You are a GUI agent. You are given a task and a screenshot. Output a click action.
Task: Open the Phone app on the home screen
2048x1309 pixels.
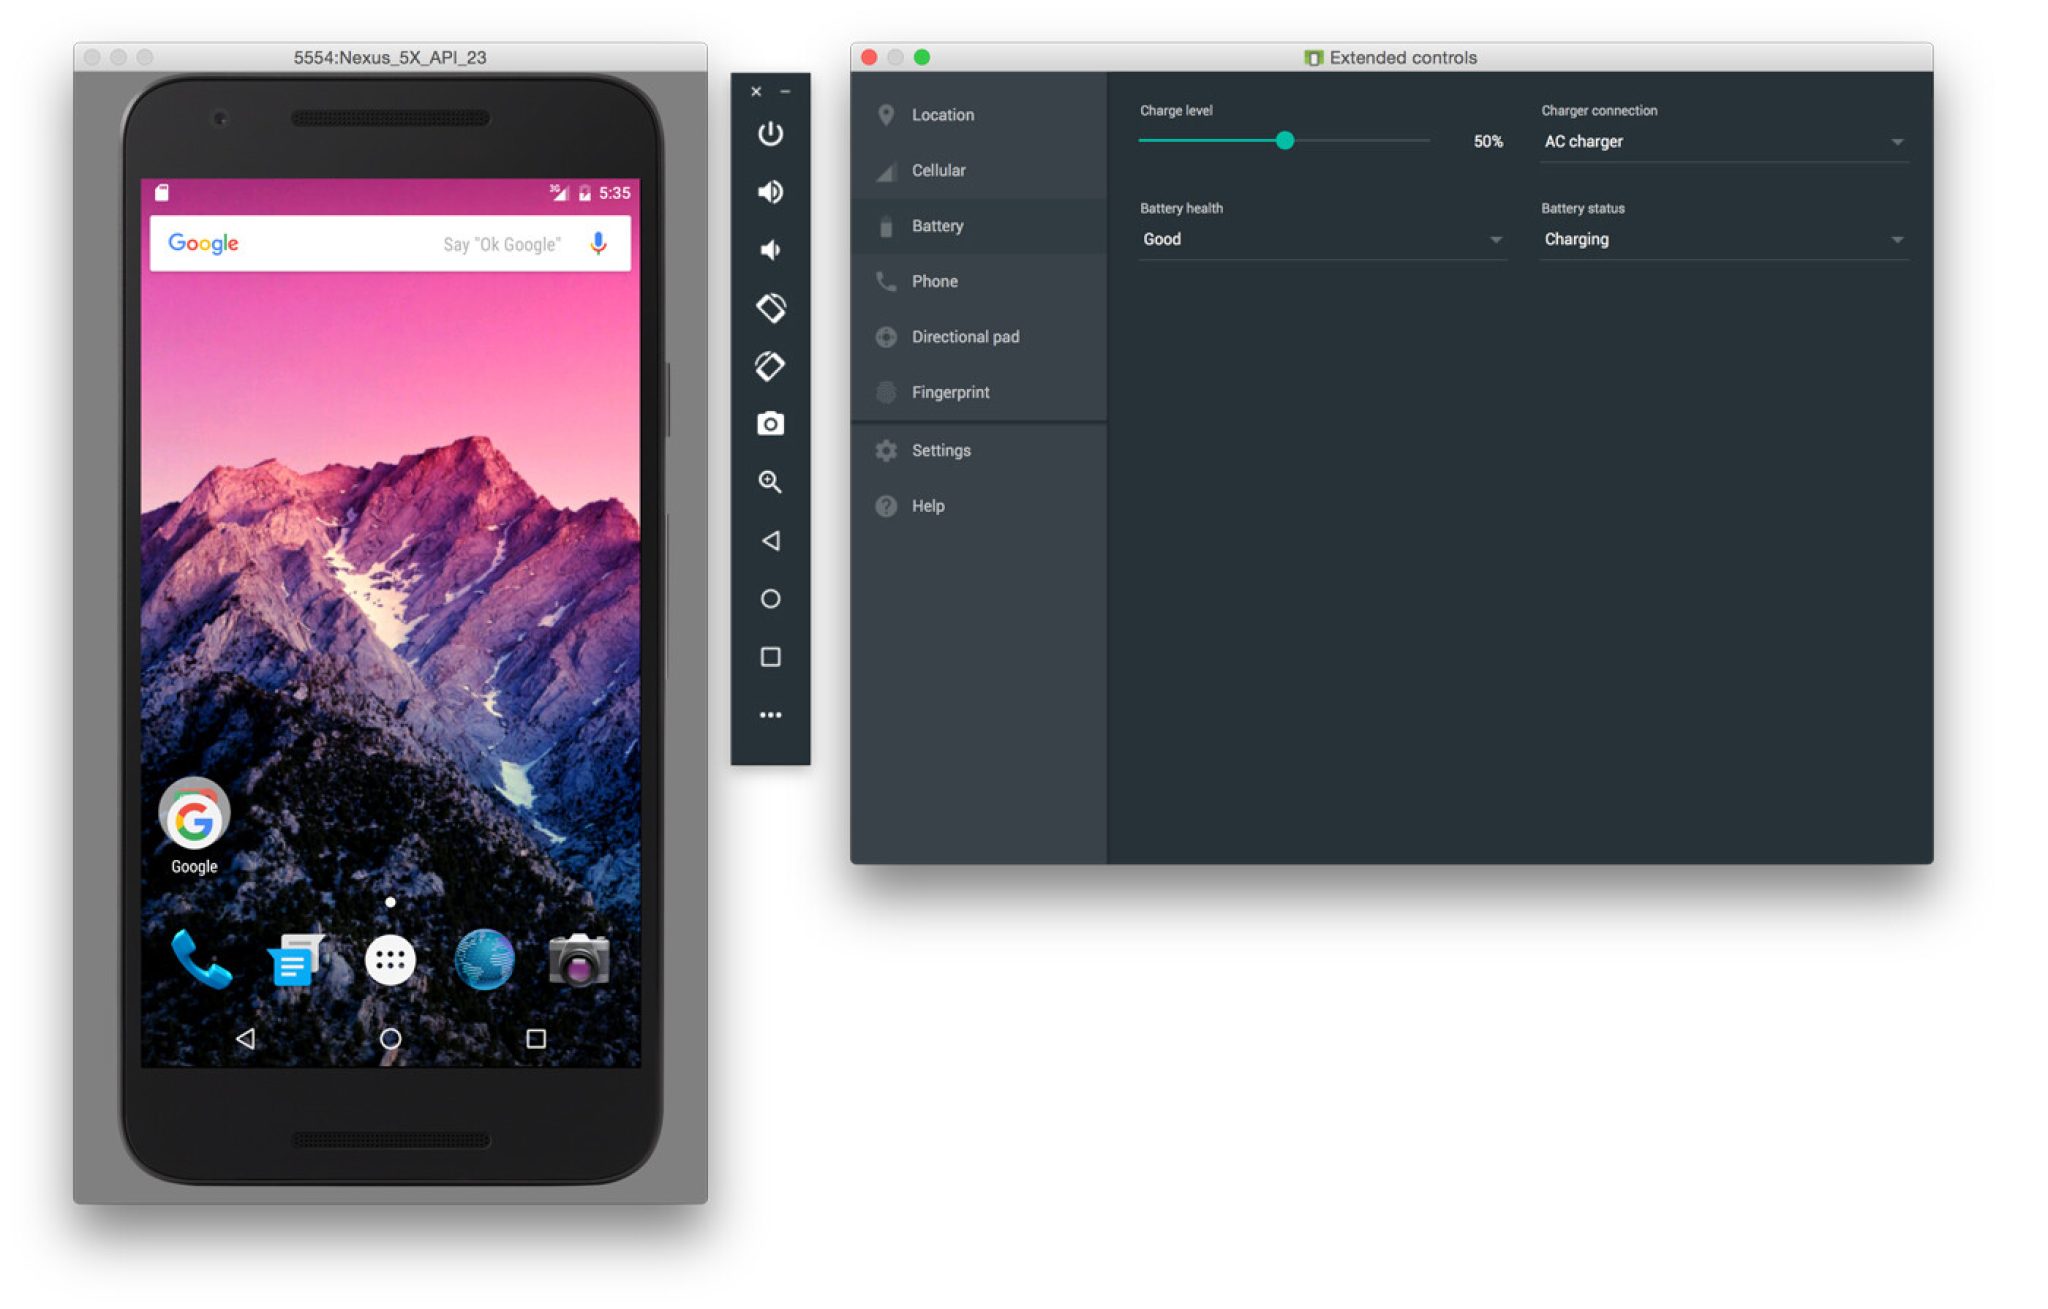[x=200, y=958]
